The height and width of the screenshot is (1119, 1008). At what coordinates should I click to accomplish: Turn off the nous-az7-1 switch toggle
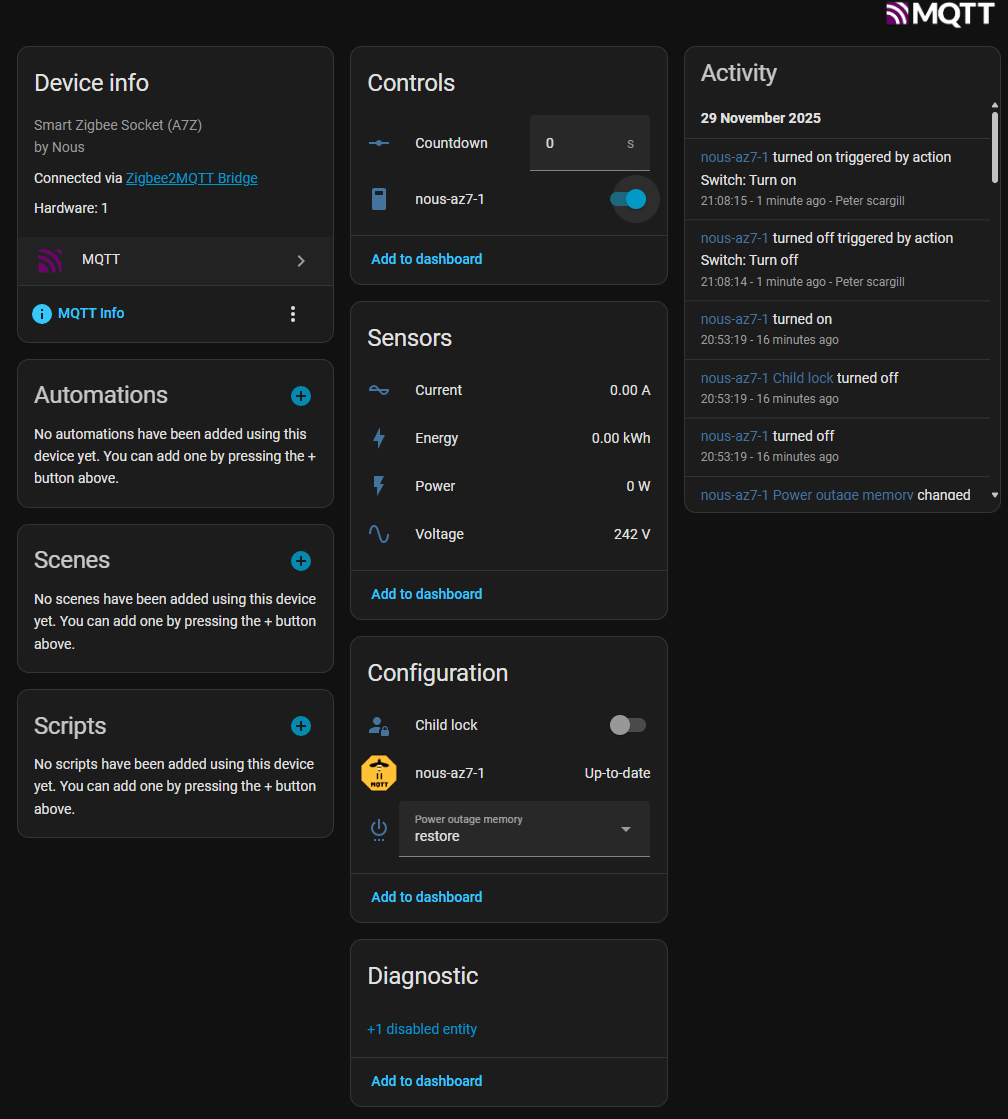pos(629,199)
